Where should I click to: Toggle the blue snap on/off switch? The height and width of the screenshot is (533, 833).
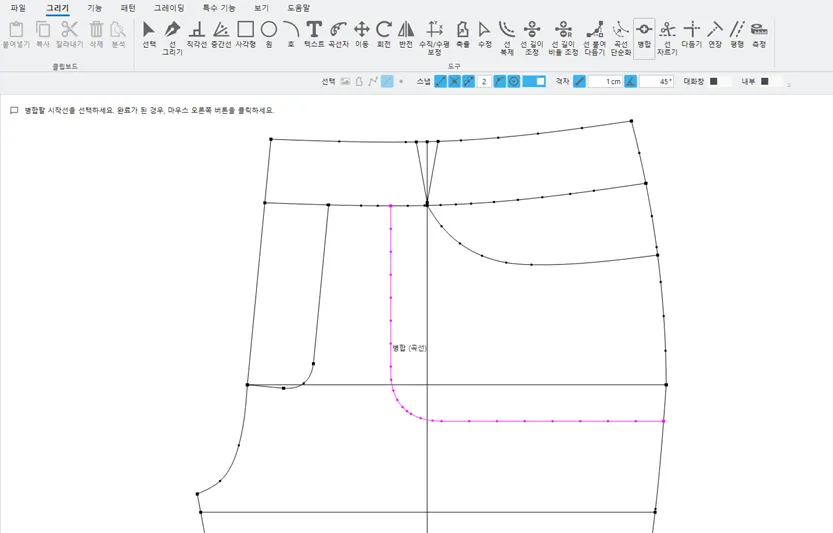534,81
